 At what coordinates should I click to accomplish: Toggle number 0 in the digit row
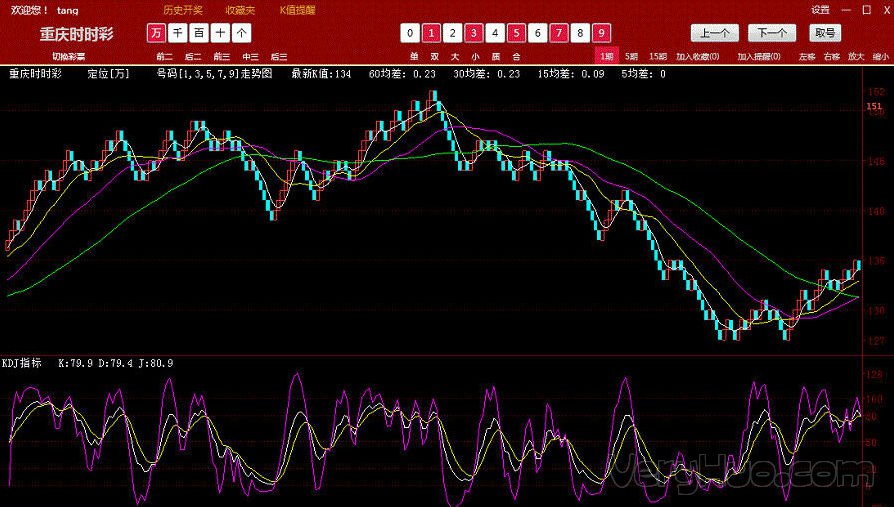coord(409,33)
